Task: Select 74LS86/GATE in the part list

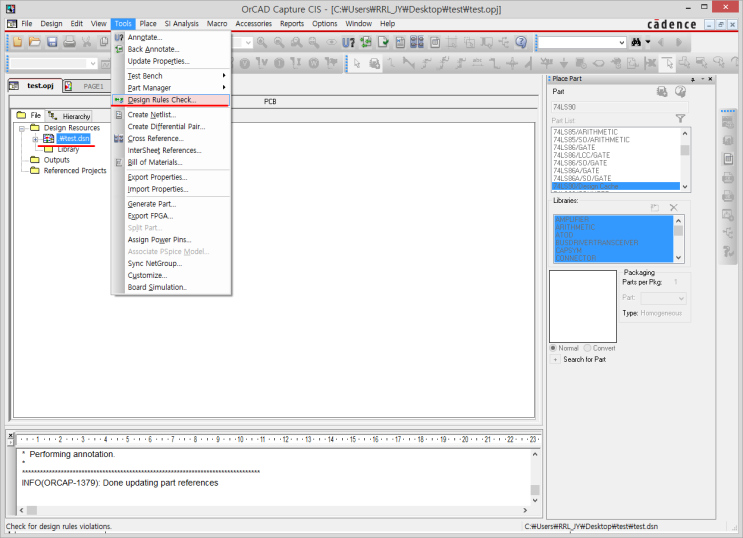Action: pos(574,147)
